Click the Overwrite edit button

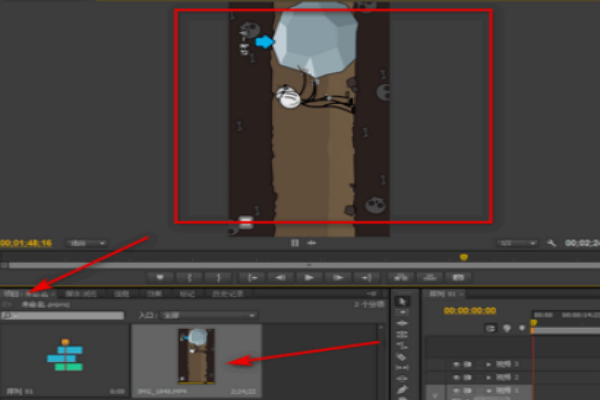430,278
